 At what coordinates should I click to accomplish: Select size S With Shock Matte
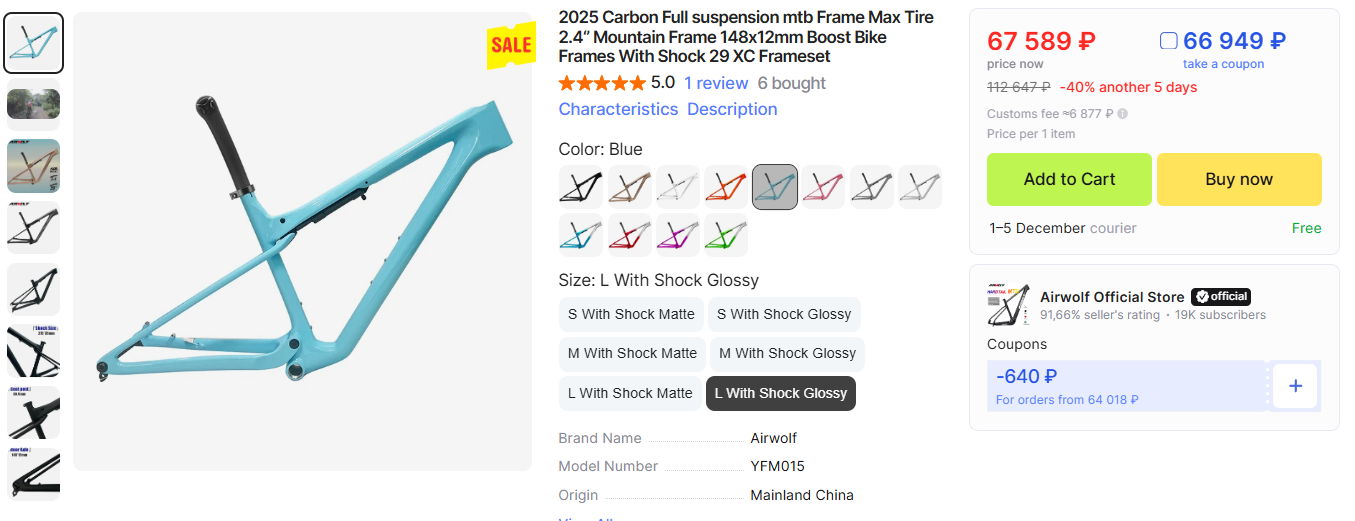point(631,314)
